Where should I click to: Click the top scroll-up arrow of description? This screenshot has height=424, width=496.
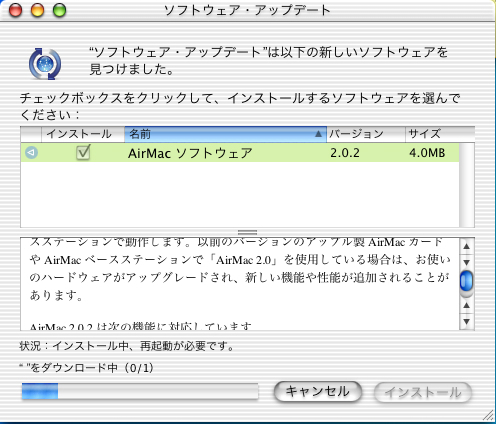click(x=467, y=246)
